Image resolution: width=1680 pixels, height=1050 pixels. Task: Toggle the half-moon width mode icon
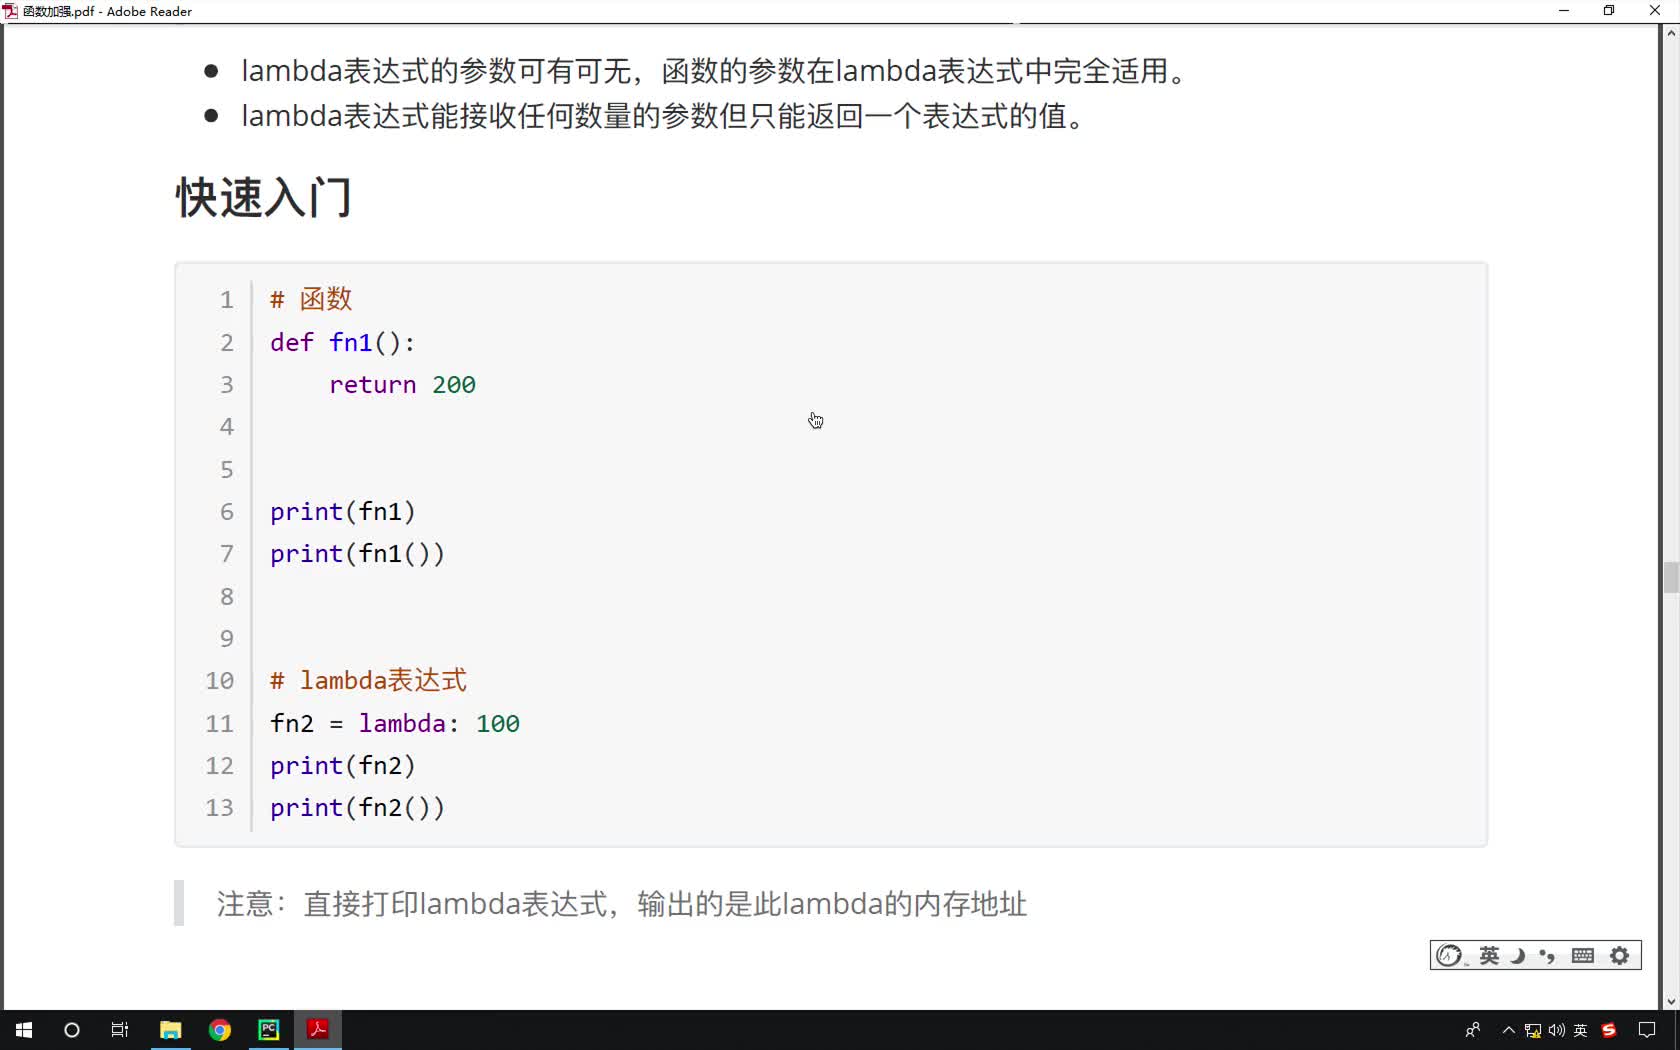click(x=1518, y=956)
